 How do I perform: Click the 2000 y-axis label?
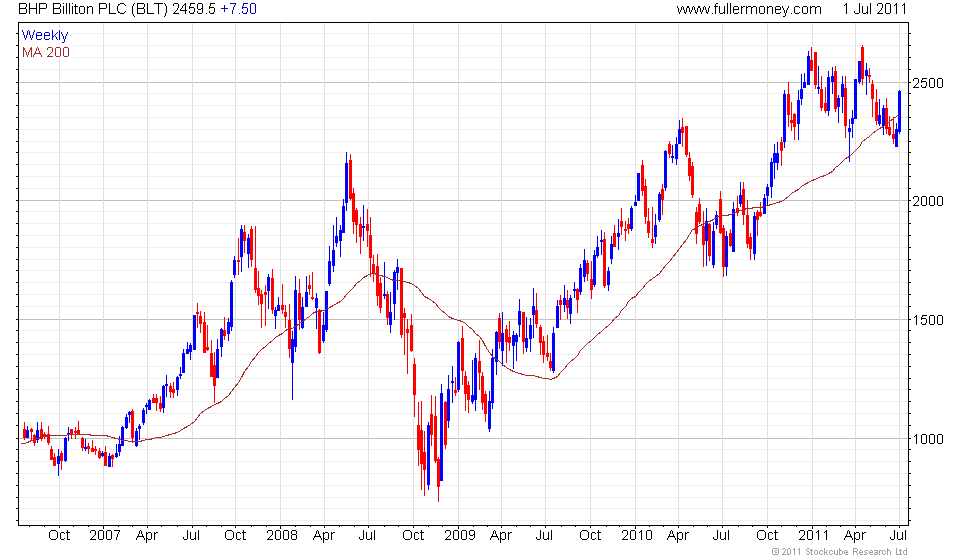[928, 201]
